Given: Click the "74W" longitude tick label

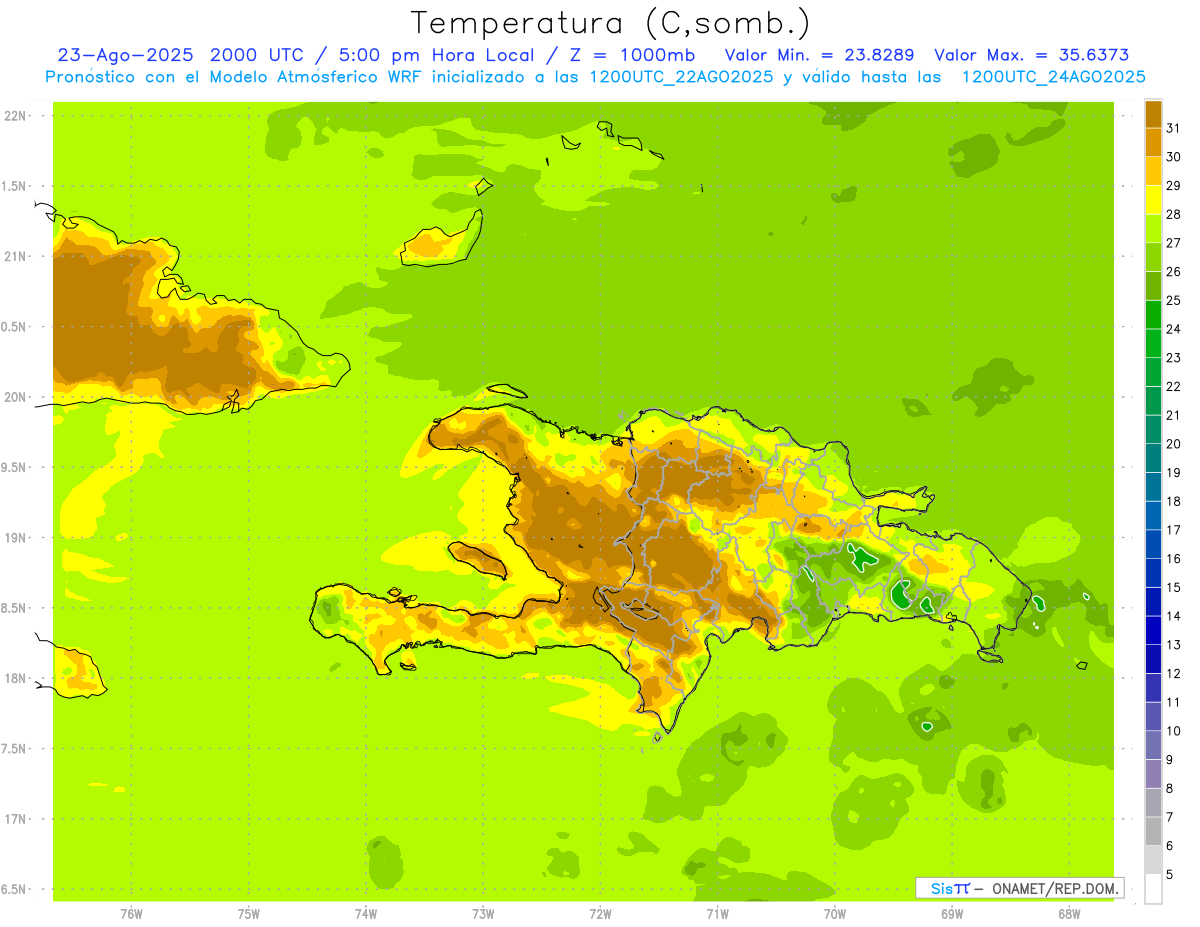Looking at the screenshot, I should click(x=366, y=914).
